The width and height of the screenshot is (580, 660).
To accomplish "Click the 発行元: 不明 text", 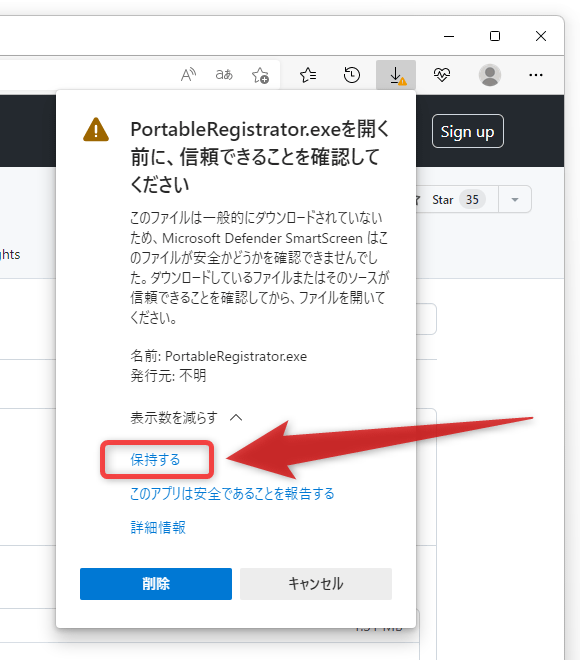I will [x=168, y=375].
